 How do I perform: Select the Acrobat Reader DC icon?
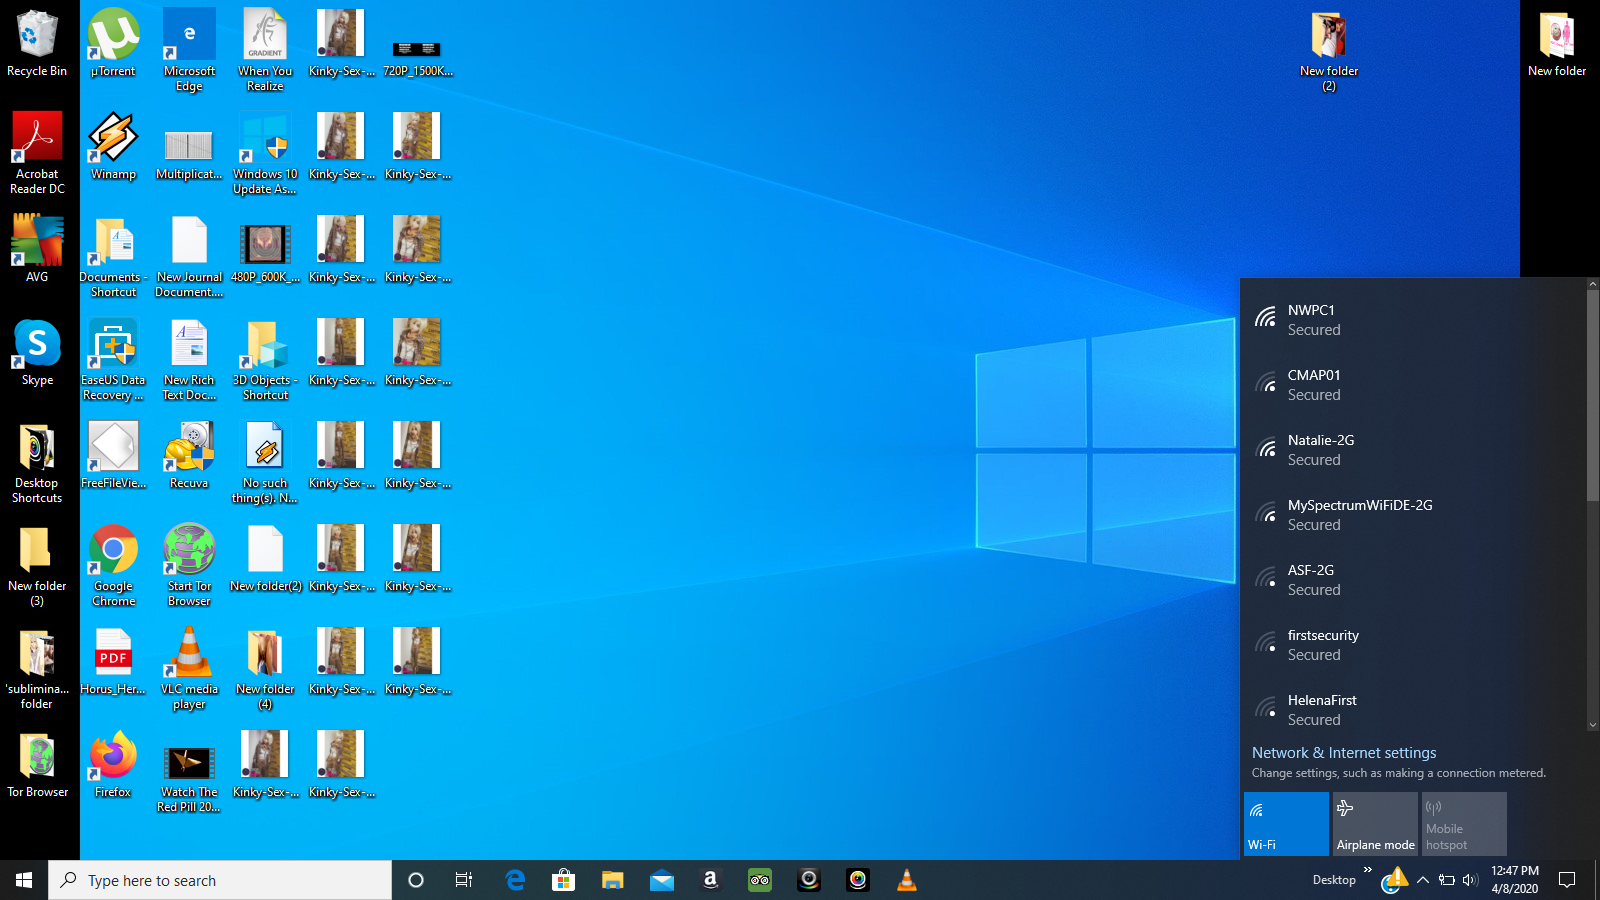coord(37,153)
